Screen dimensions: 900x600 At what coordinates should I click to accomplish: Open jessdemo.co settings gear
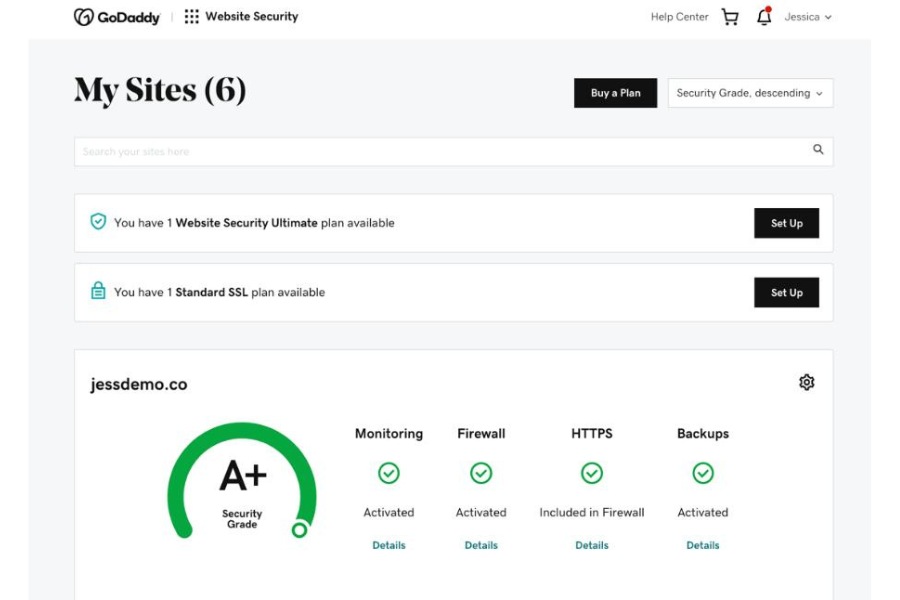coord(806,382)
